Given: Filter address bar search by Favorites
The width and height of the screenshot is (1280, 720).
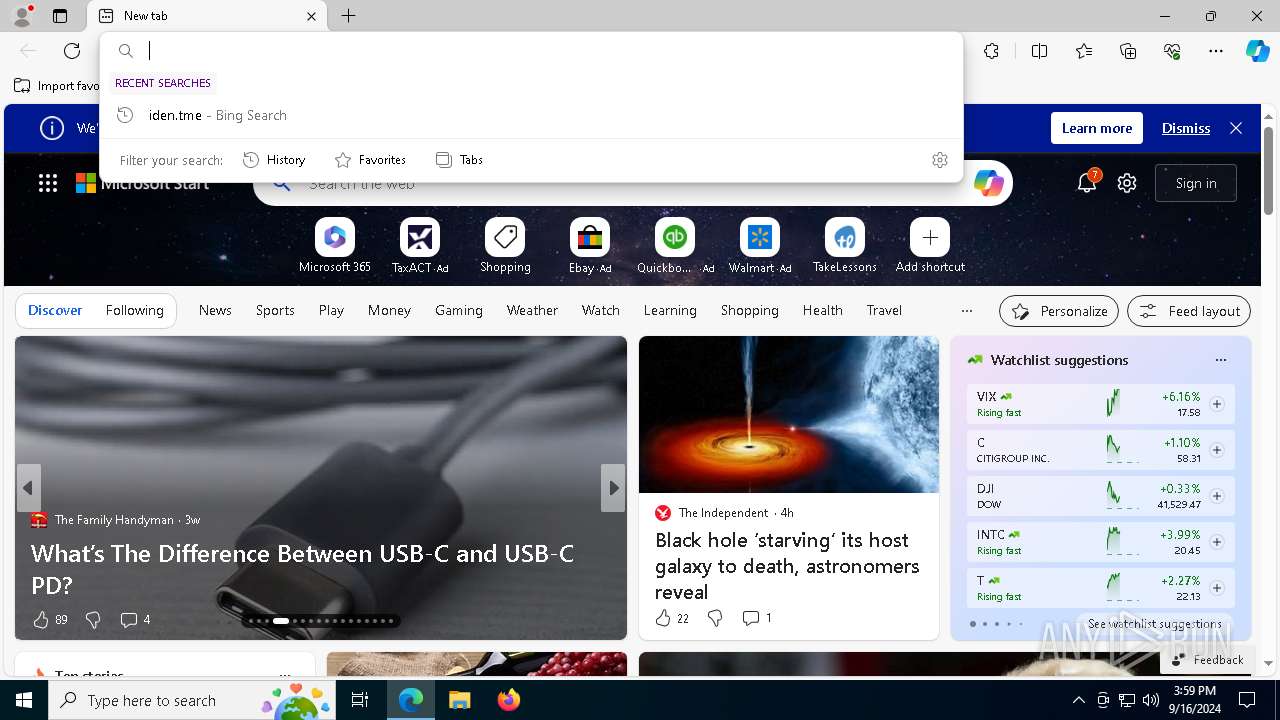Looking at the screenshot, I should point(370,160).
